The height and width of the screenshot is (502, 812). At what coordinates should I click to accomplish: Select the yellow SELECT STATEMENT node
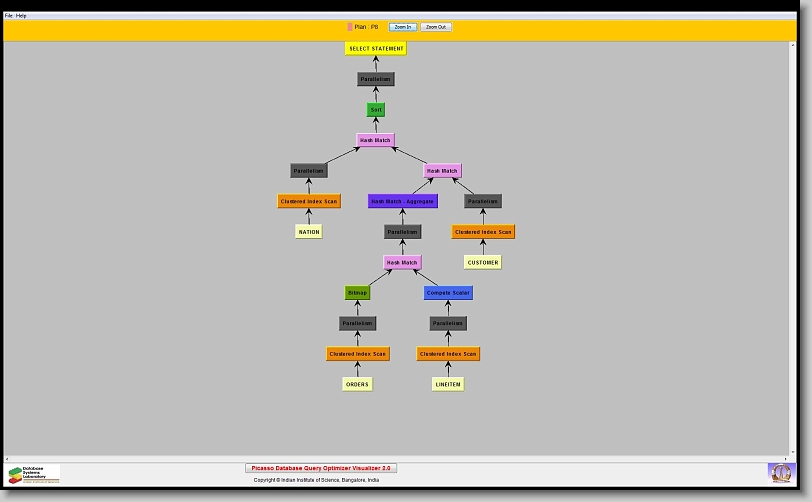(376, 48)
